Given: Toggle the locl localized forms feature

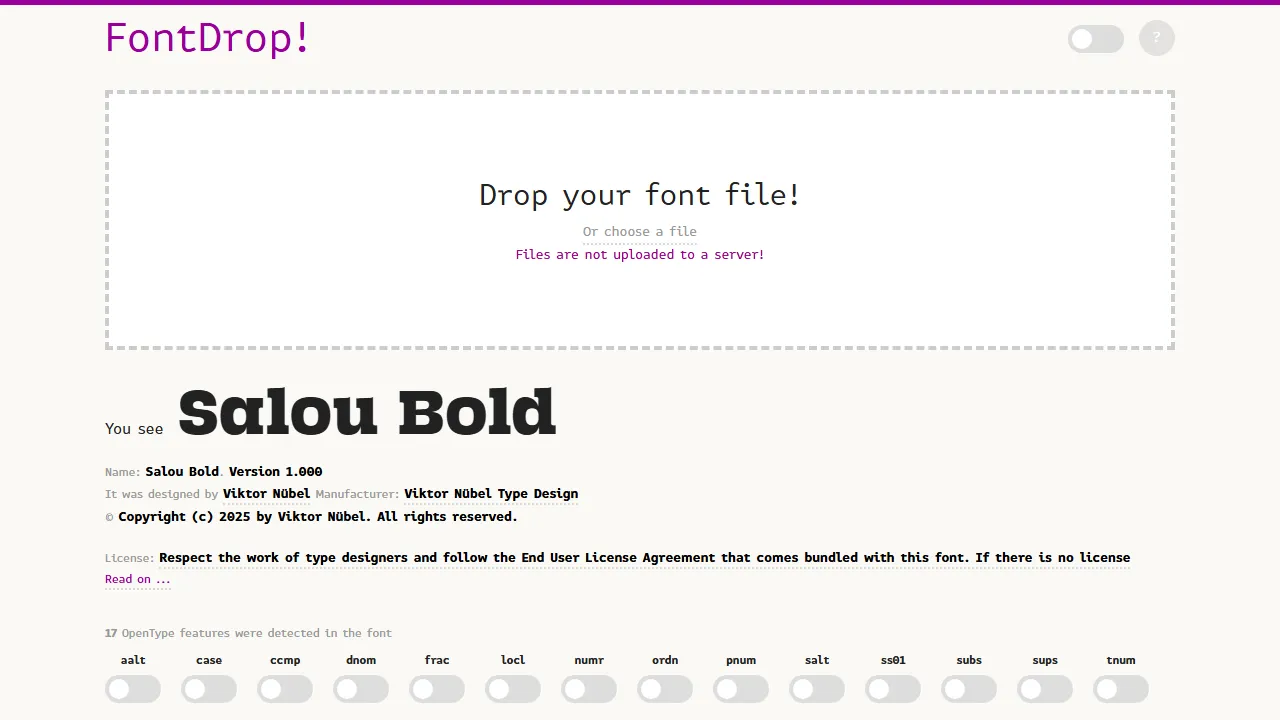Looking at the screenshot, I should click(513, 689).
